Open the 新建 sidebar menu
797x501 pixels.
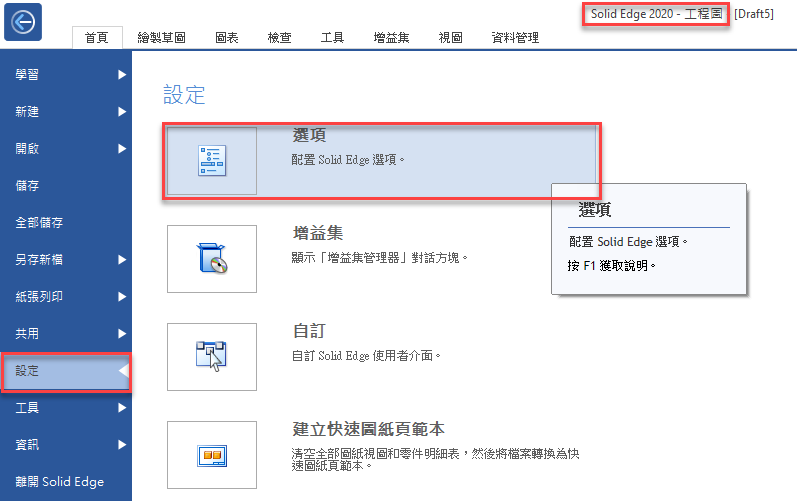[x=66, y=112]
